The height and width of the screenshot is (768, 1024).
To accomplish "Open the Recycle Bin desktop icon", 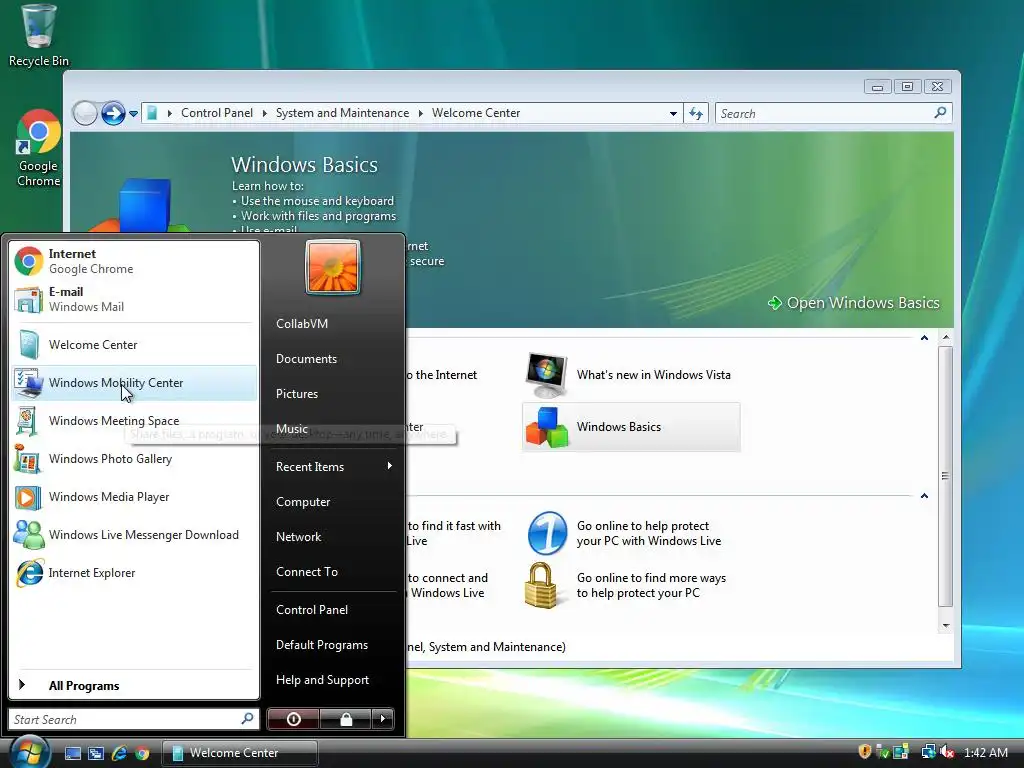I will coord(39,36).
